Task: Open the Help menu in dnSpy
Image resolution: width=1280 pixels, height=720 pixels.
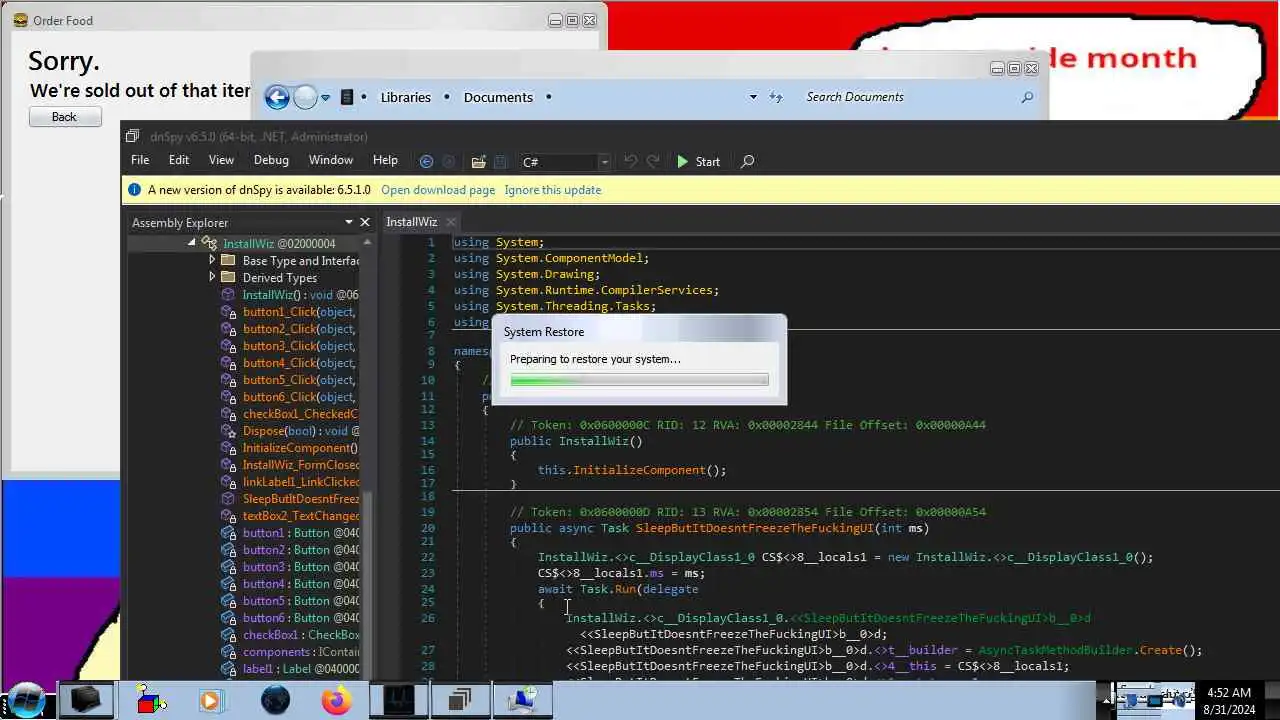Action: (385, 160)
